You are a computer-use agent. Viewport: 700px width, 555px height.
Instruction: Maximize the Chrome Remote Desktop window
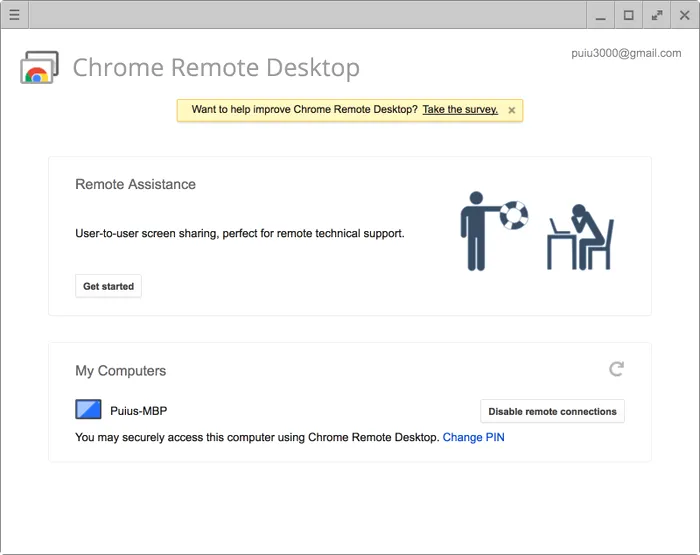pos(629,15)
